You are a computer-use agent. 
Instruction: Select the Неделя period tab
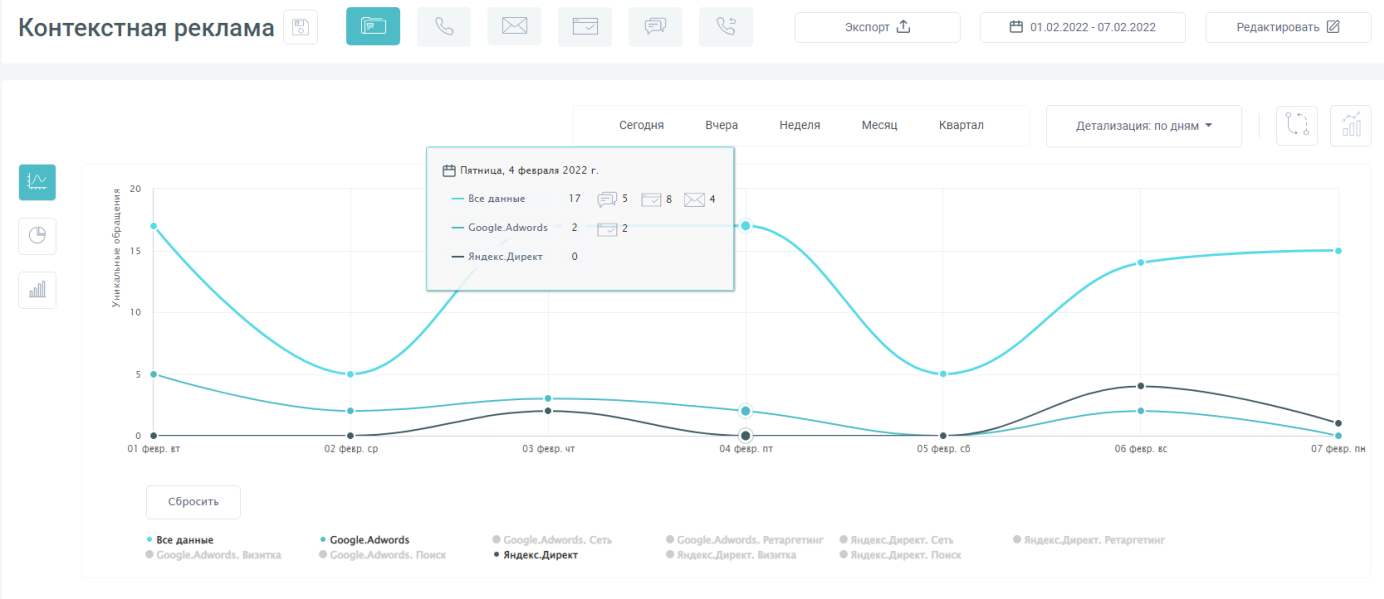click(x=800, y=125)
